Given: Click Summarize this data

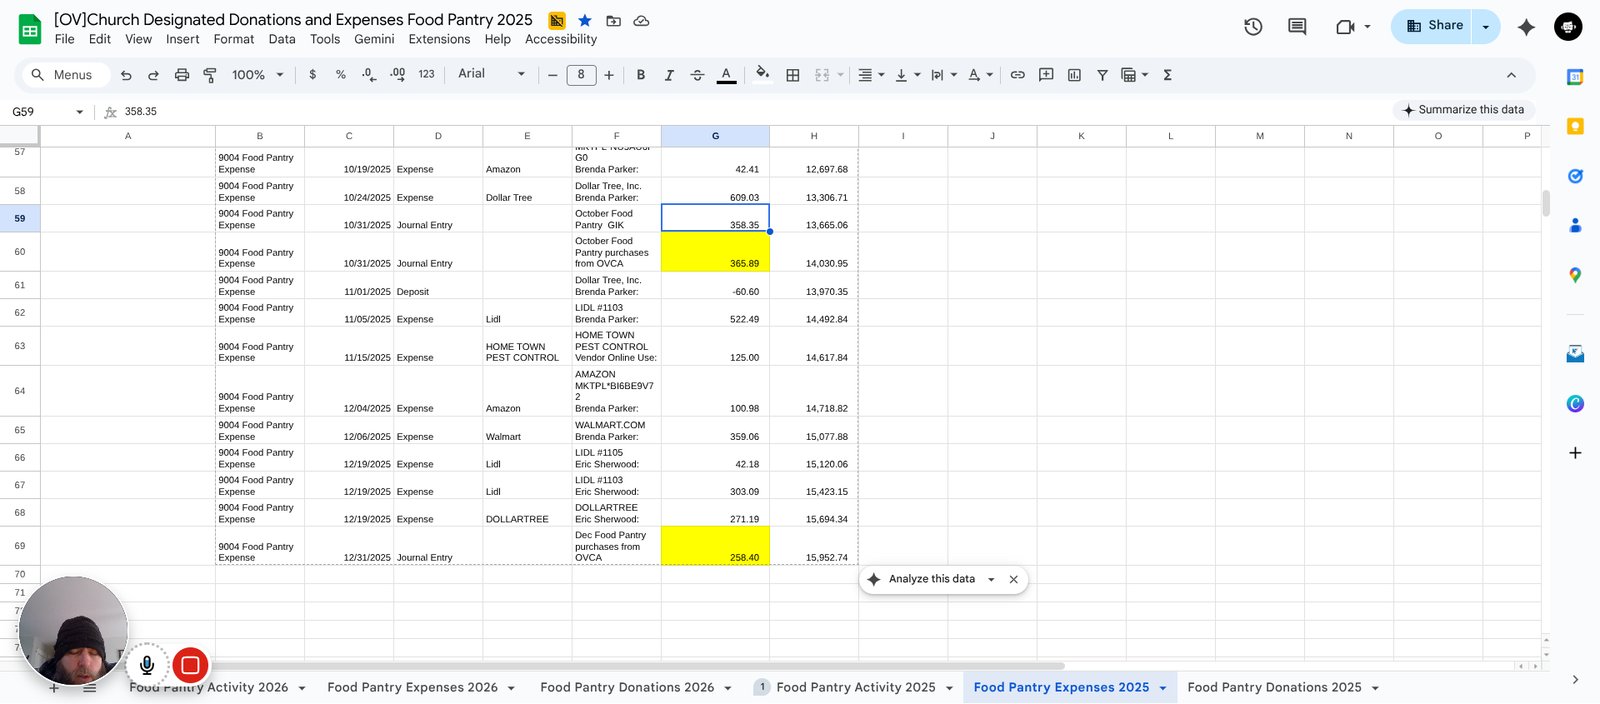Looking at the screenshot, I should tap(1464, 110).
